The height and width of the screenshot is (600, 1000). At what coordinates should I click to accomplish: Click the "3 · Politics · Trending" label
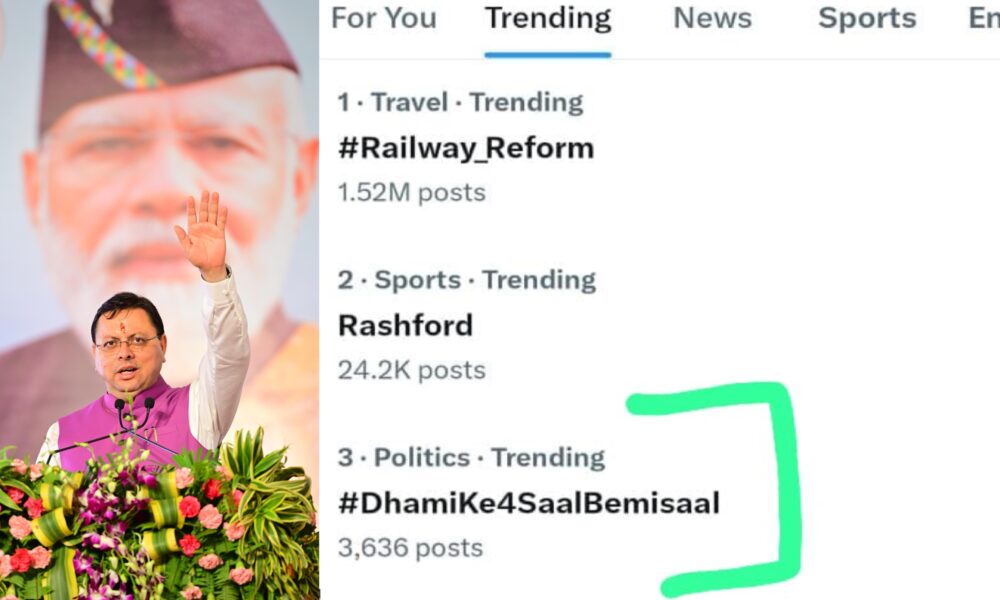click(x=471, y=458)
